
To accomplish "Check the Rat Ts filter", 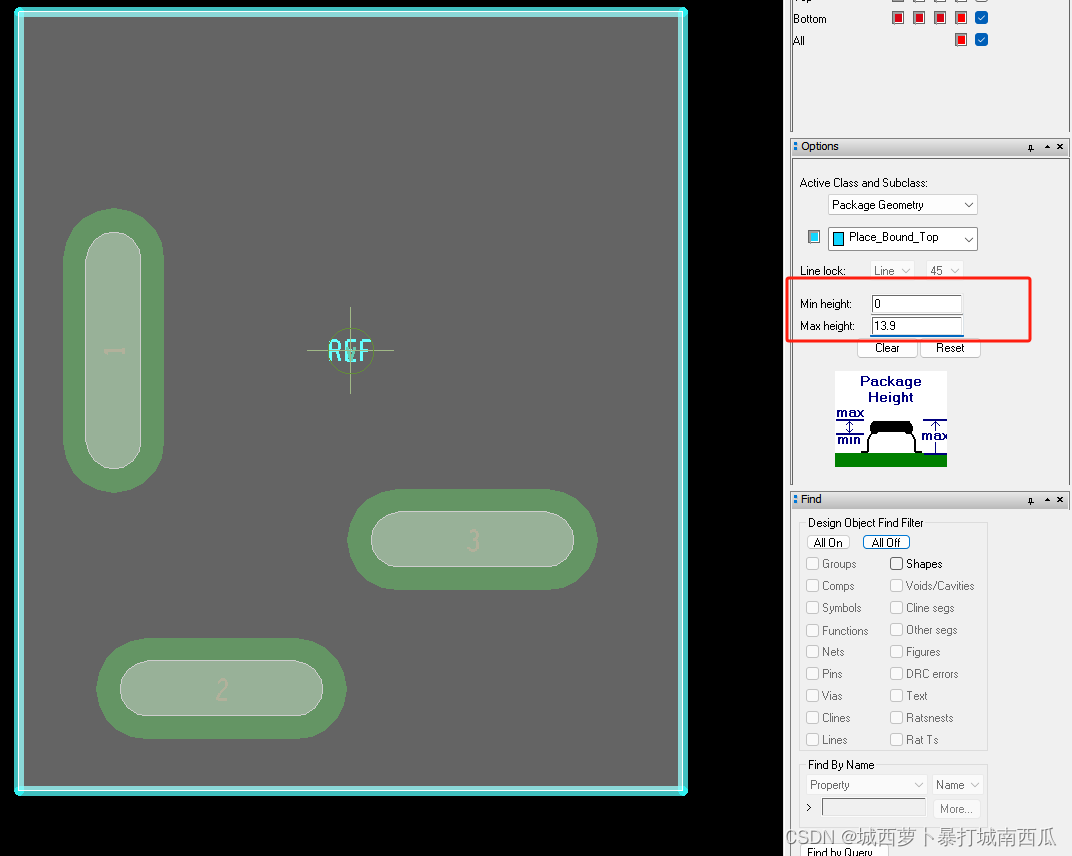I will point(896,739).
